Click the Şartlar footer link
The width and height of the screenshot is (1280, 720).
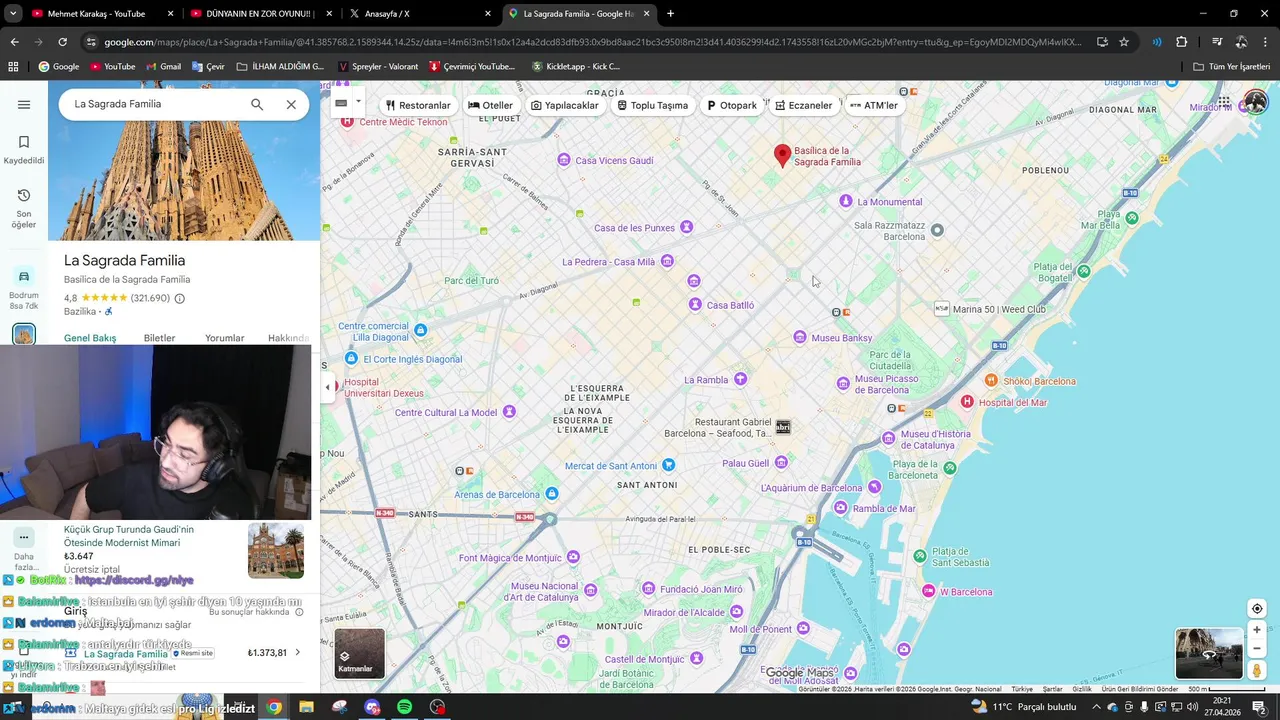coord(1052,689)
